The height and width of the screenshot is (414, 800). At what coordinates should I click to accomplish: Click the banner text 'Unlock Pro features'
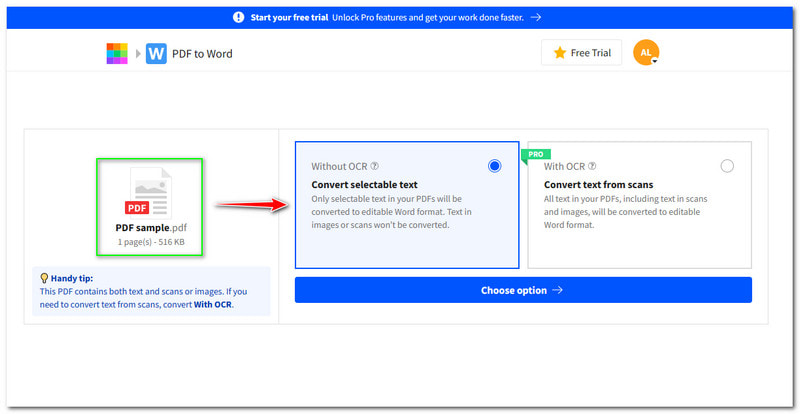tap(369, 17)
